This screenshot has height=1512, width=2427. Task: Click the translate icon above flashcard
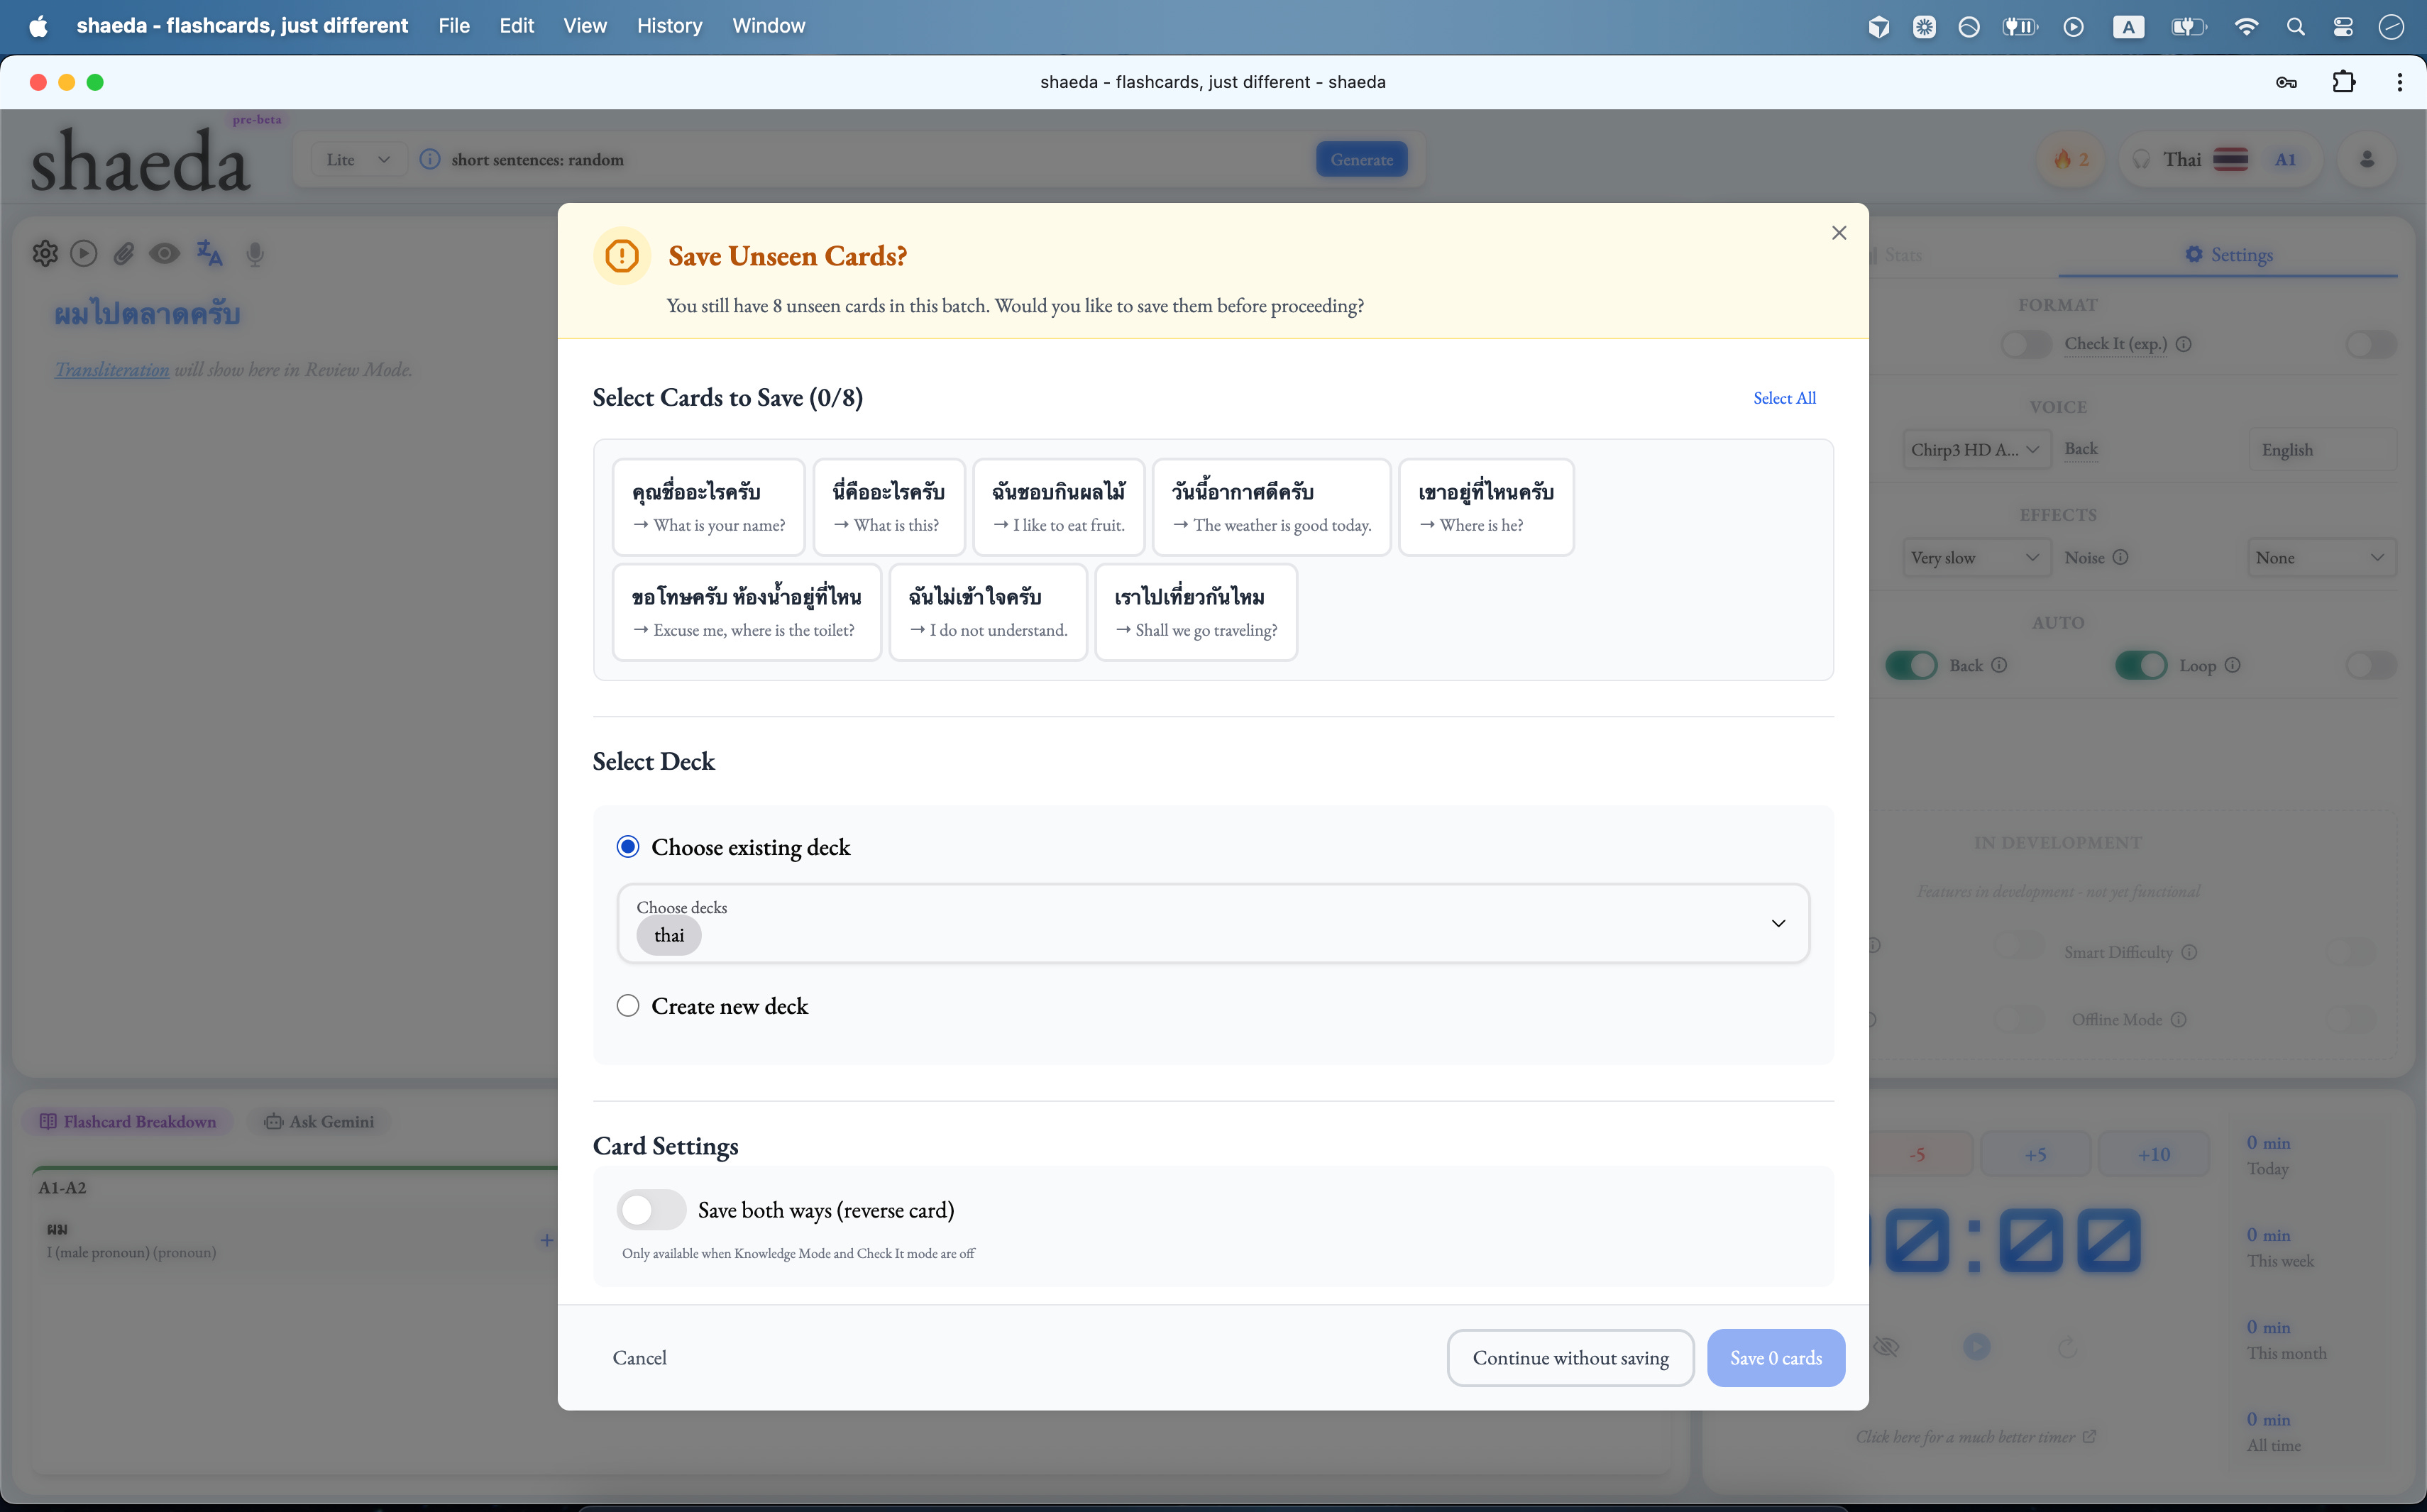tap(209, 254)
